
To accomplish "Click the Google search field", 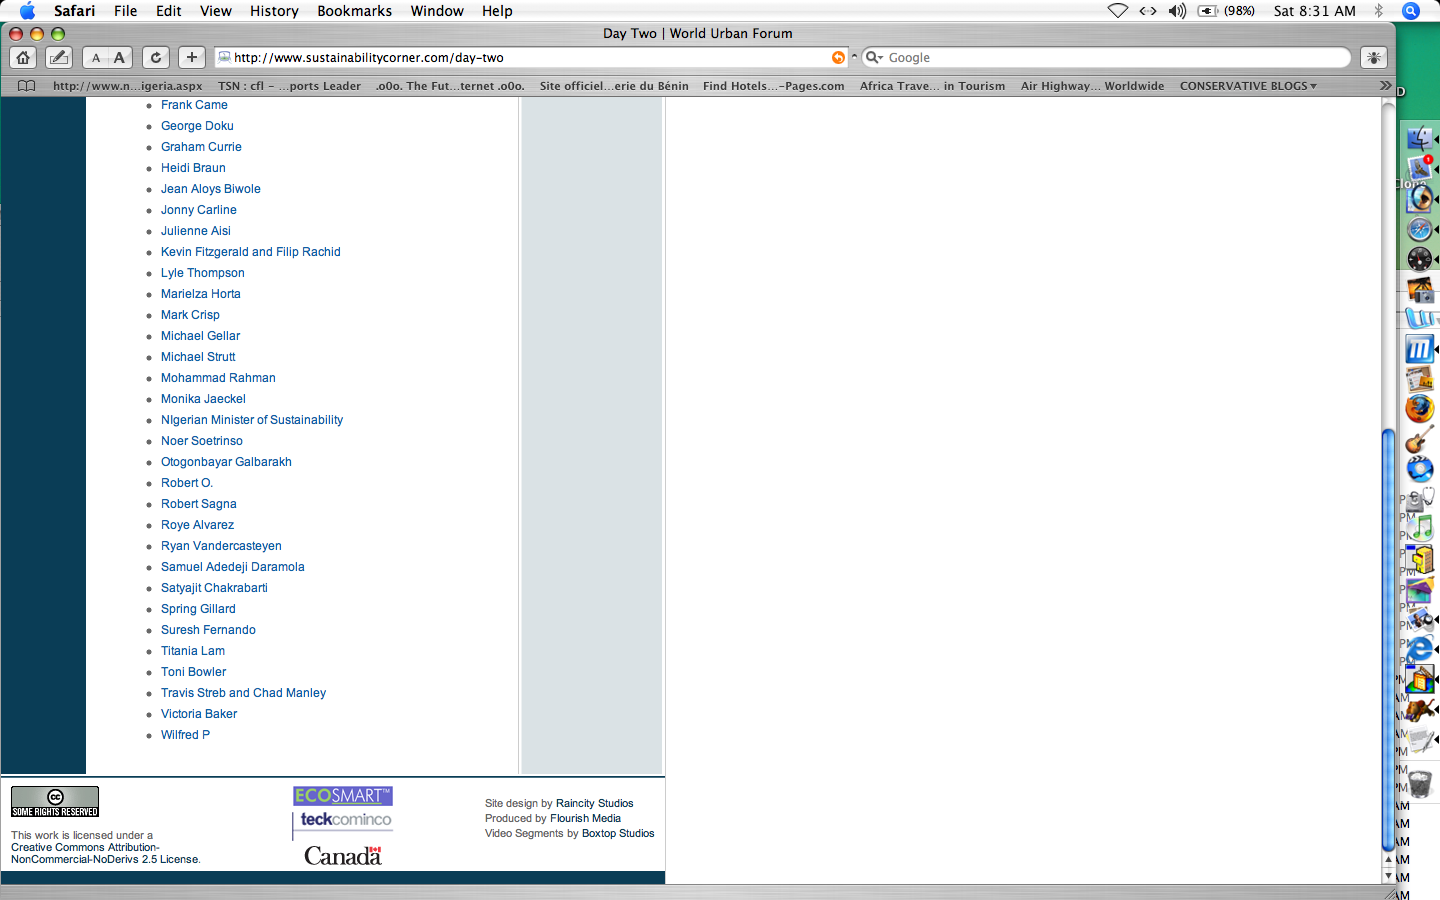I will coord(1107,57).
